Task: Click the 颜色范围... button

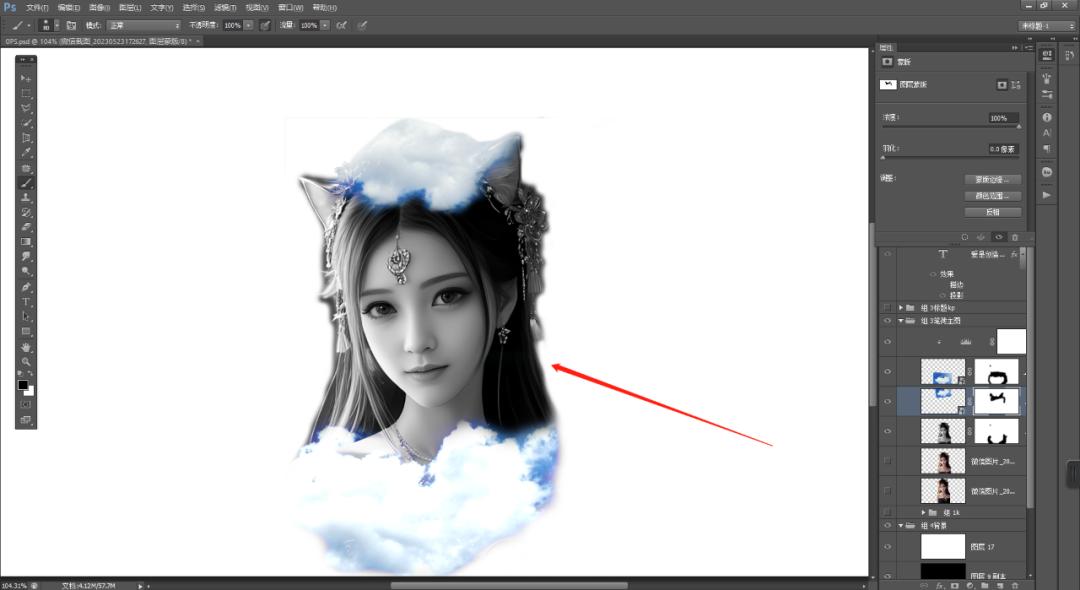Action: pos(992,196)
